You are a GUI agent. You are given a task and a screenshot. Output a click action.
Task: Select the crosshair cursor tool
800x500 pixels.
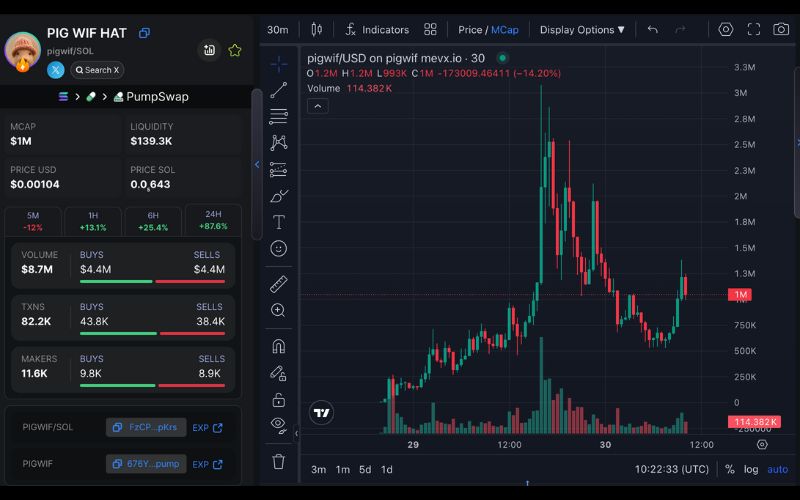coord(279,64)
